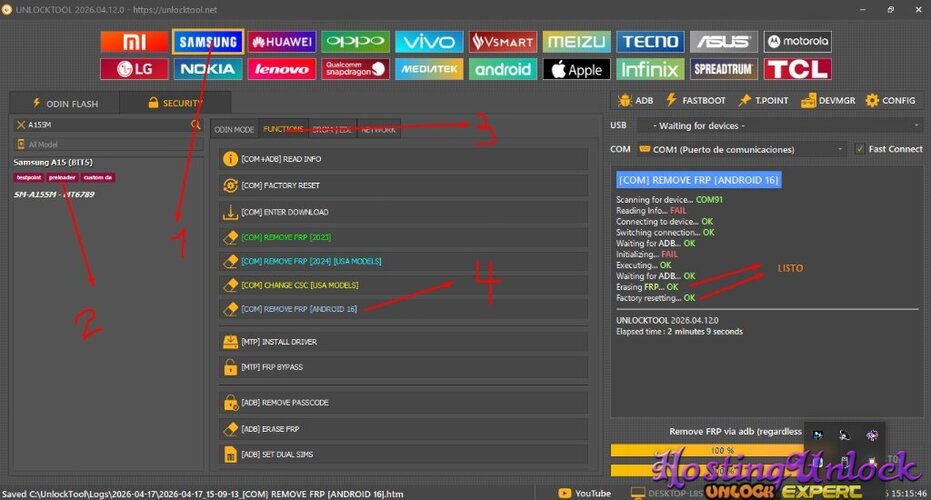Choose the Infinix brand icon
Viewport: 931px width, 500px height.
pos(650,69)
